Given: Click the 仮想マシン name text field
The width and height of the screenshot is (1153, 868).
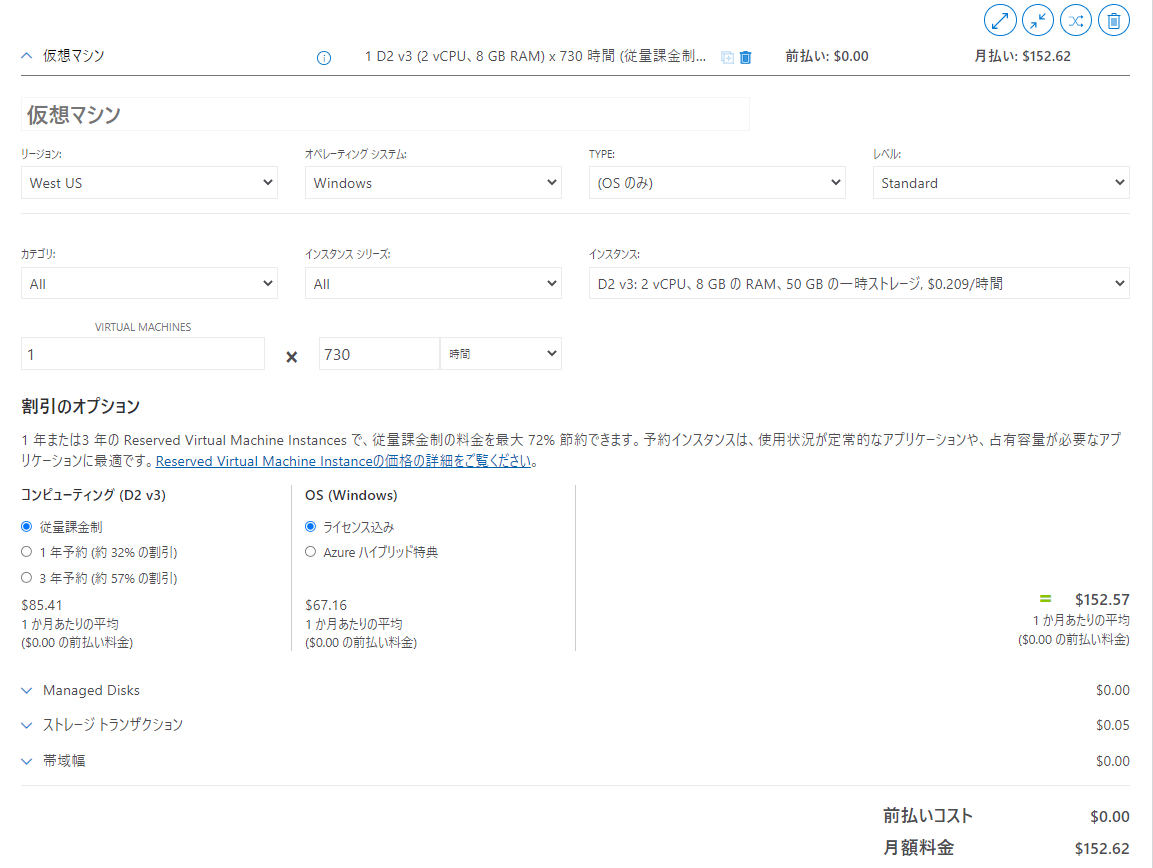Looking at the screenshot, I should [x=385, y=114].
